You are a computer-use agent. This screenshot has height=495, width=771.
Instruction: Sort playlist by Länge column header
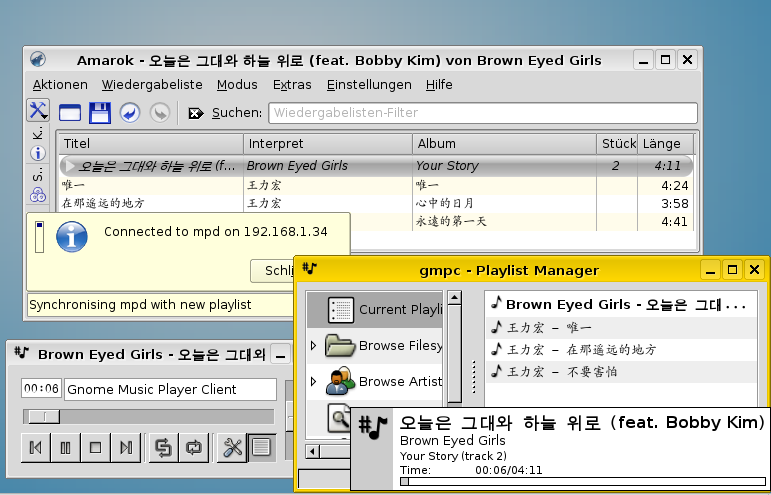pos(666,144)
